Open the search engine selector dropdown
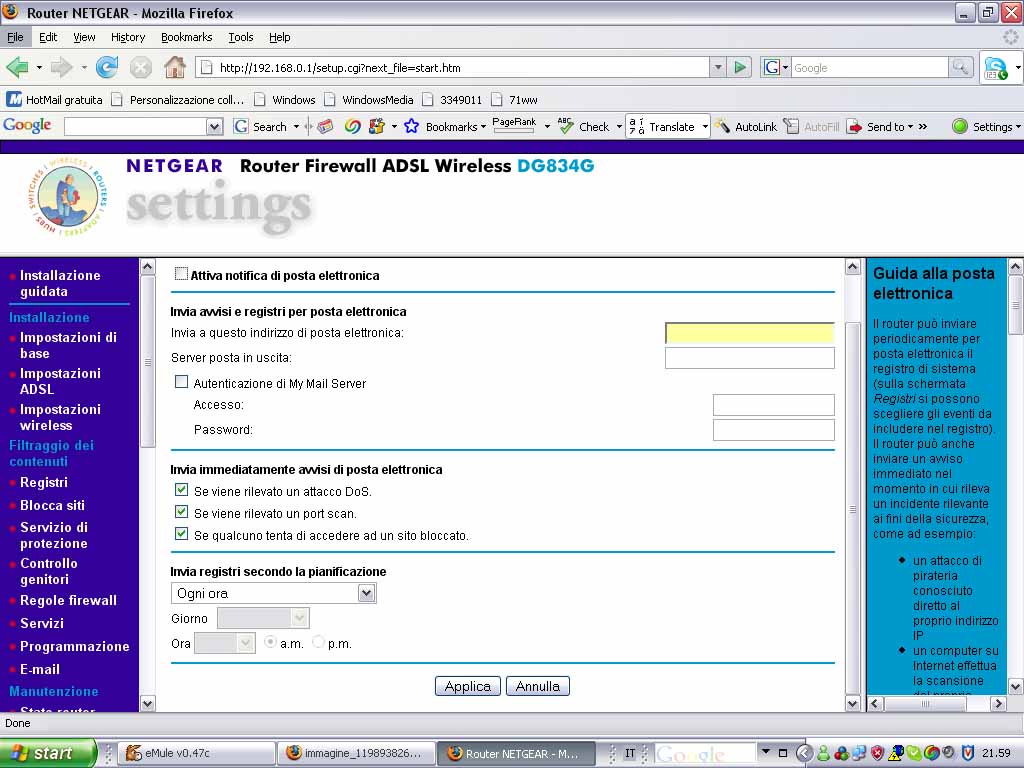Image resolution: width=1024 pixels, height=768 pixels. tap(776, 67)
